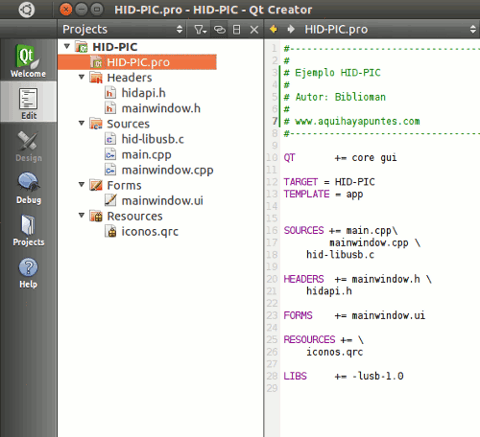480x437 pixels.
Task: Collapse the Sources folder
Action: [x=82, y=123]
